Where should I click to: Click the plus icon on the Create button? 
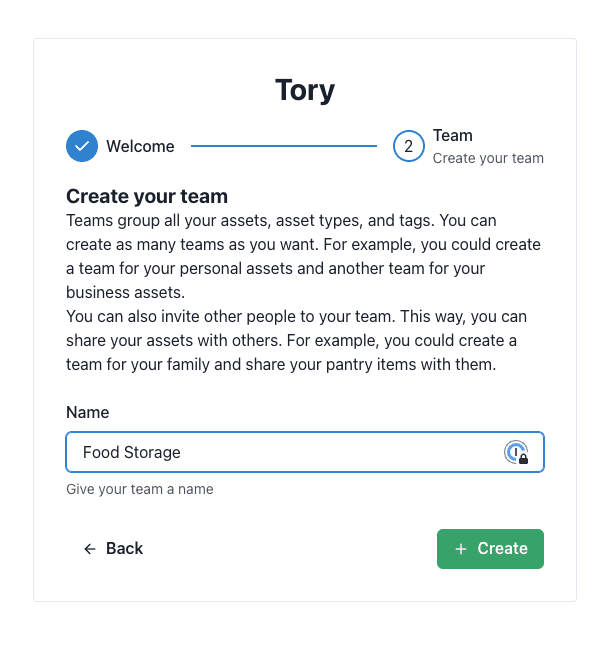pos(461,549)
